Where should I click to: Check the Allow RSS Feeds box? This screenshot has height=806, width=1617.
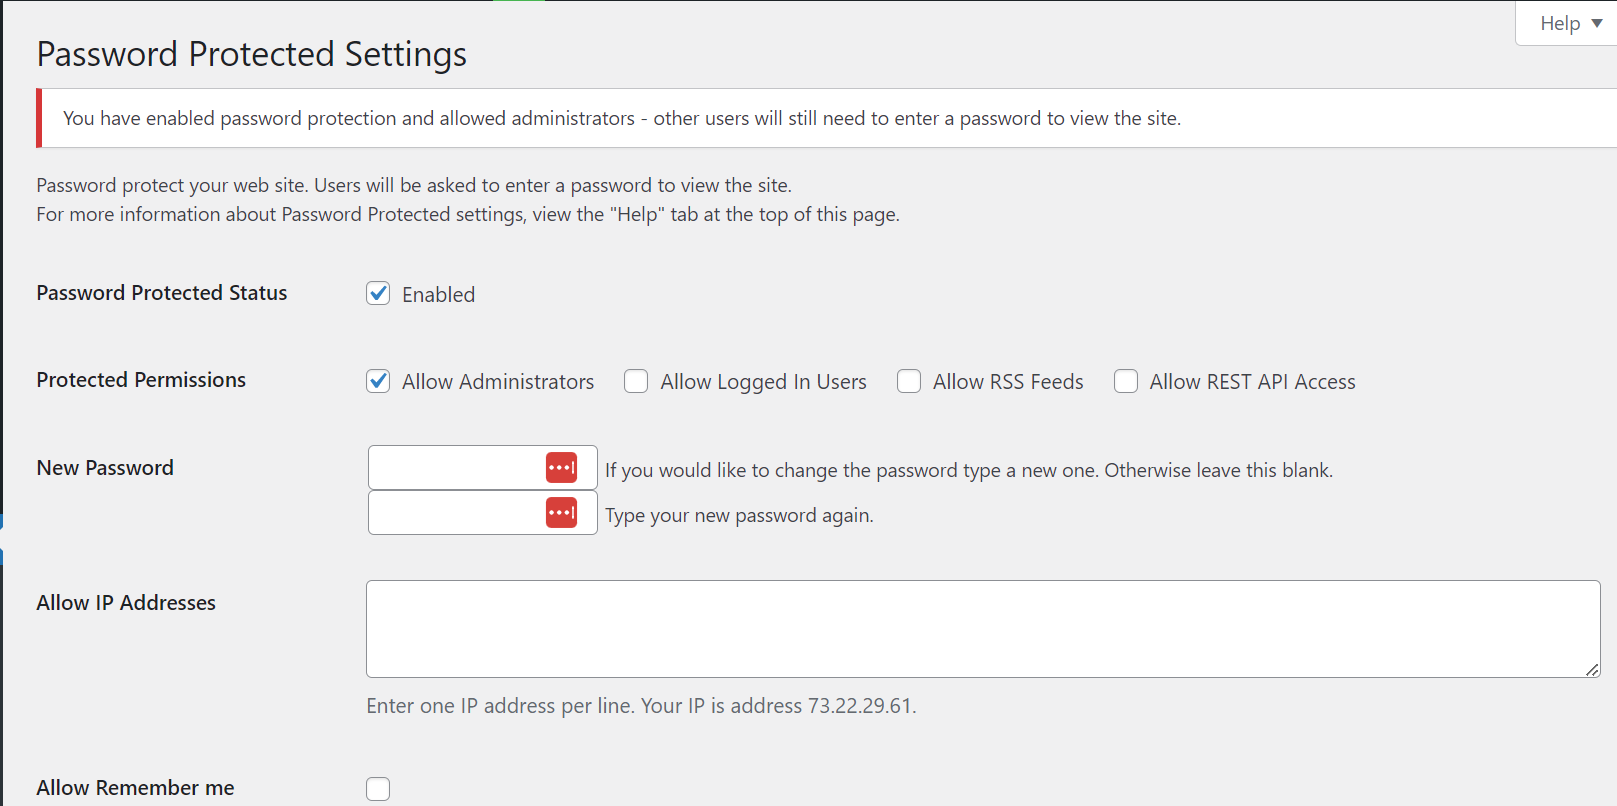coord(909,381)
